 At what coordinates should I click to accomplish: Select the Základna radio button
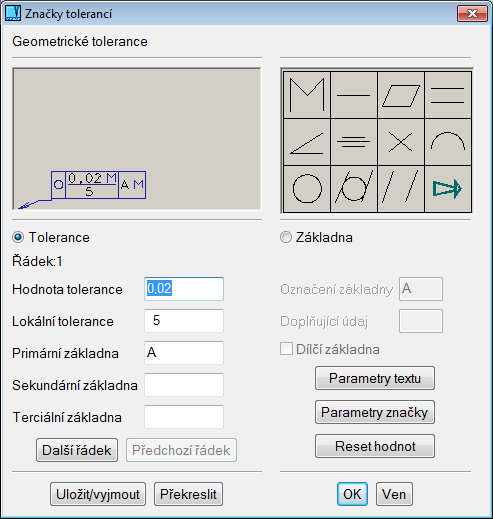coord(286,237)
